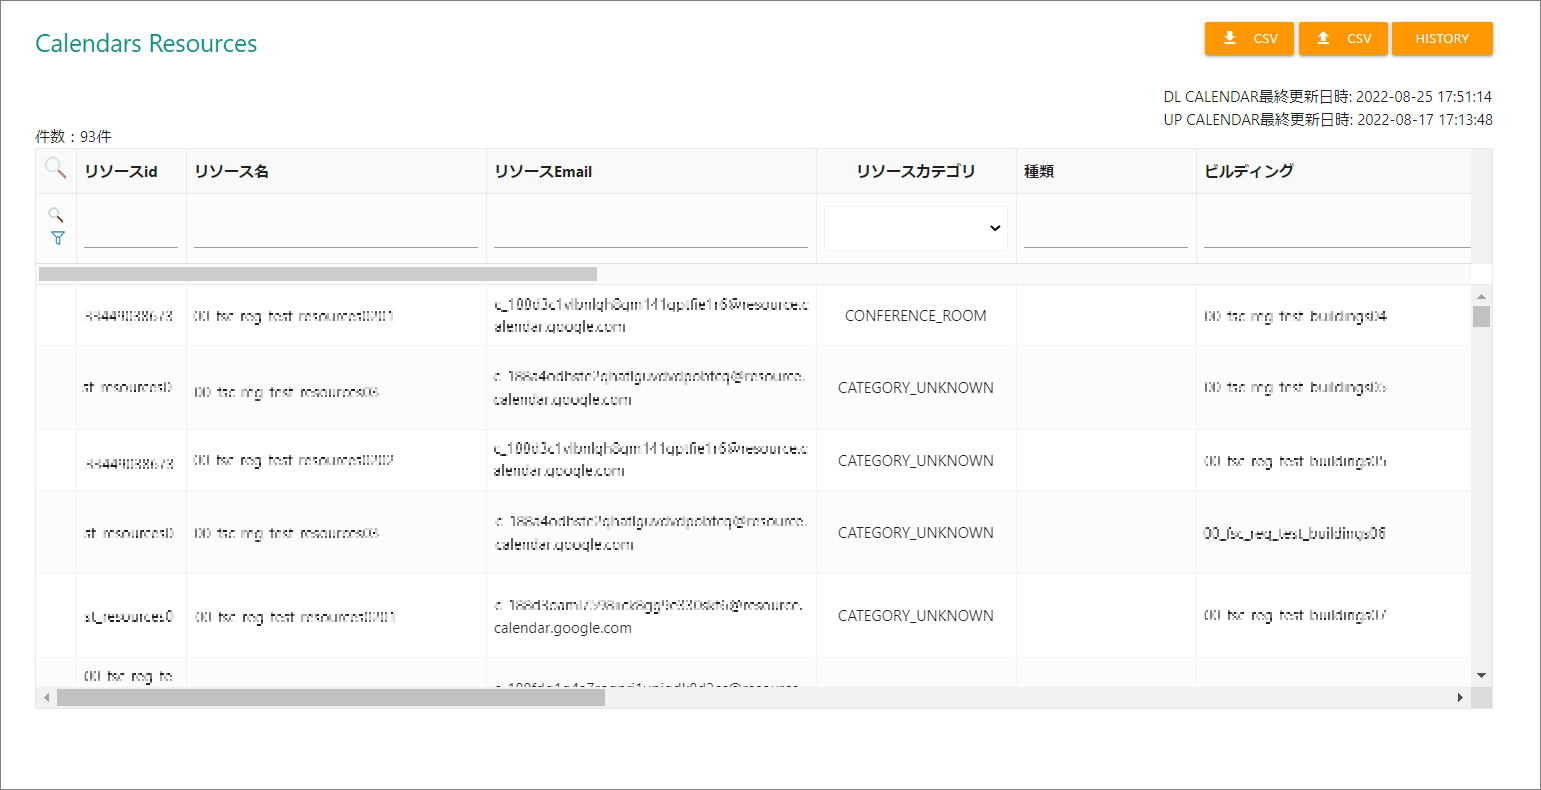Image resolution: width=1541 pixels, height=790 pixels.
Task: Click the 件数：93件 record count
Action: pyautogui.click(x=73, y=137)
